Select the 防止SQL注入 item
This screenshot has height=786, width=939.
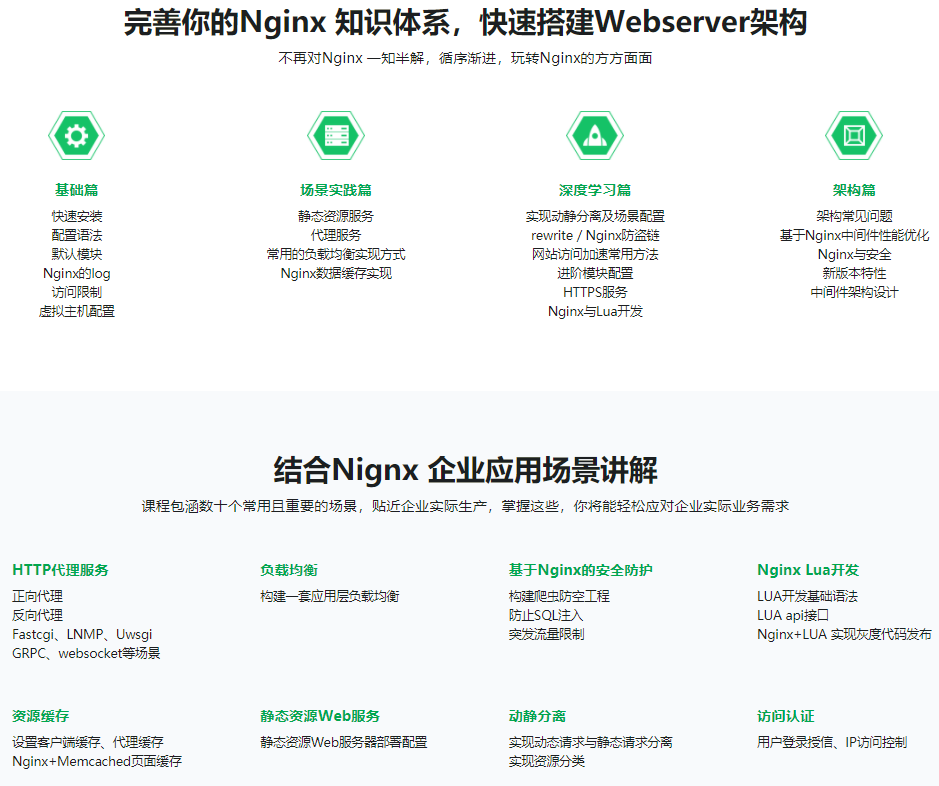(x=545, y=615)
